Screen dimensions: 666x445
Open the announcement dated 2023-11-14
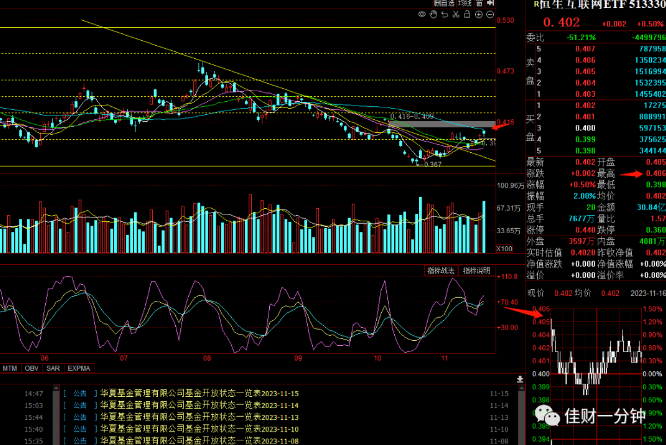[x=200, y=405]
